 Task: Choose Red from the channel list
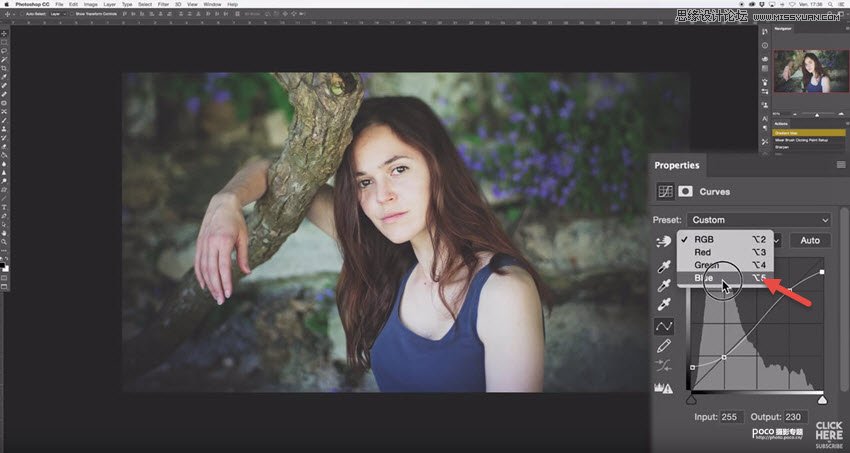[x=703, y=253]
